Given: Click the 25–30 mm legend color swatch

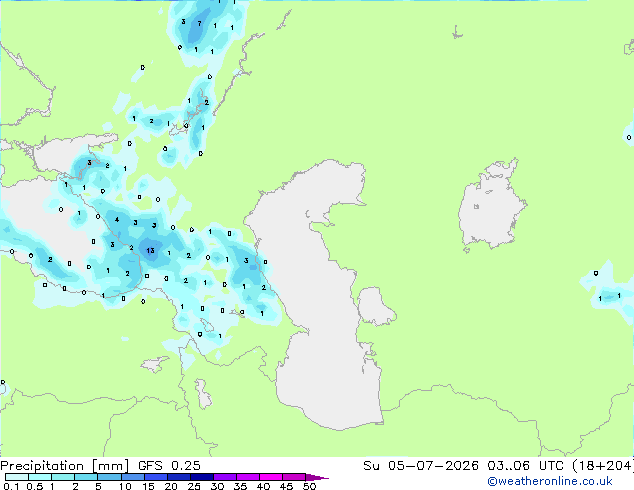Looking at the screenshot, I should [201, 477].
